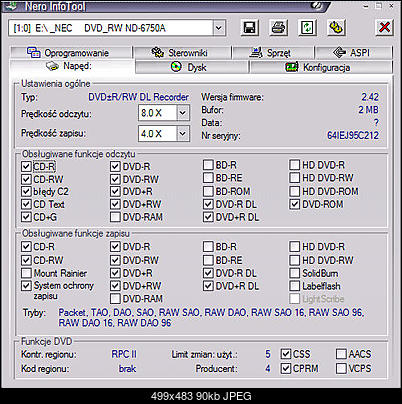Expand the Prędkość odczytu speed dropdown

pyautogui.click(x=183, y=113)
